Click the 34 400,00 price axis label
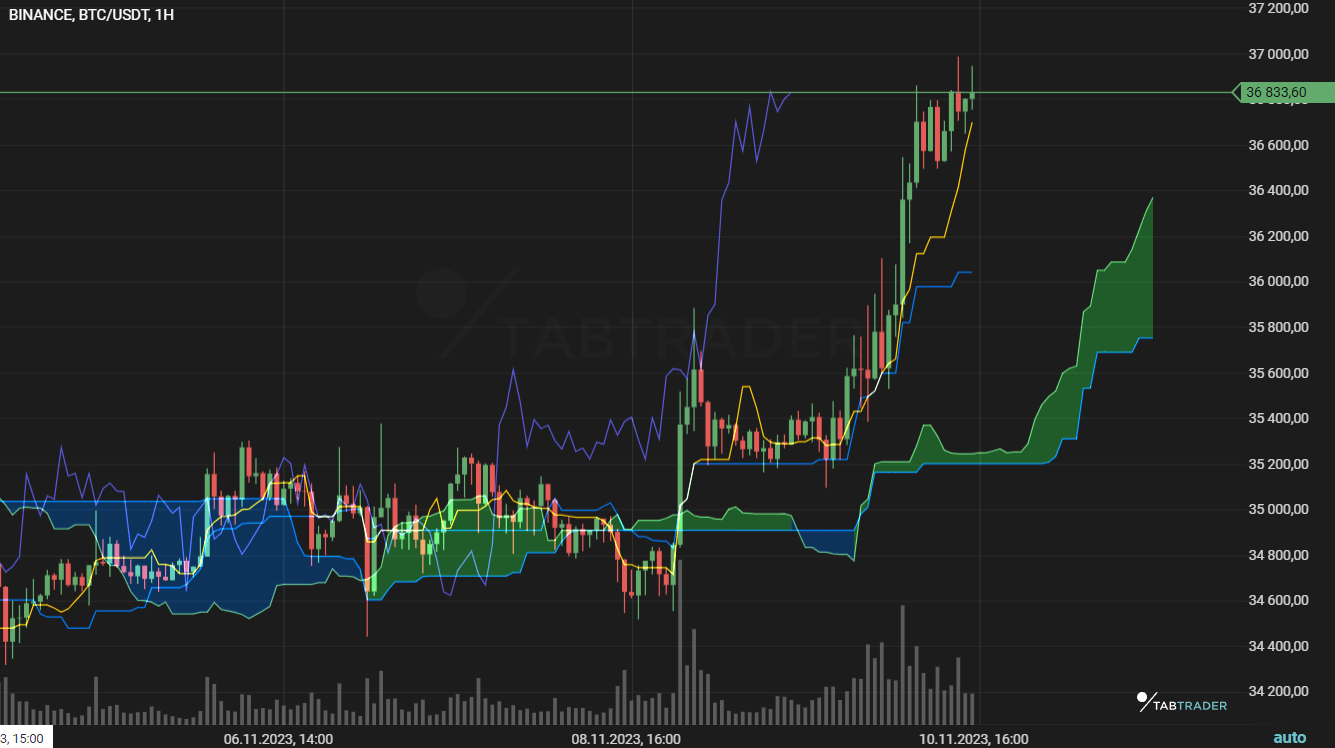The image size is (1335, 748). [1279, 646]
